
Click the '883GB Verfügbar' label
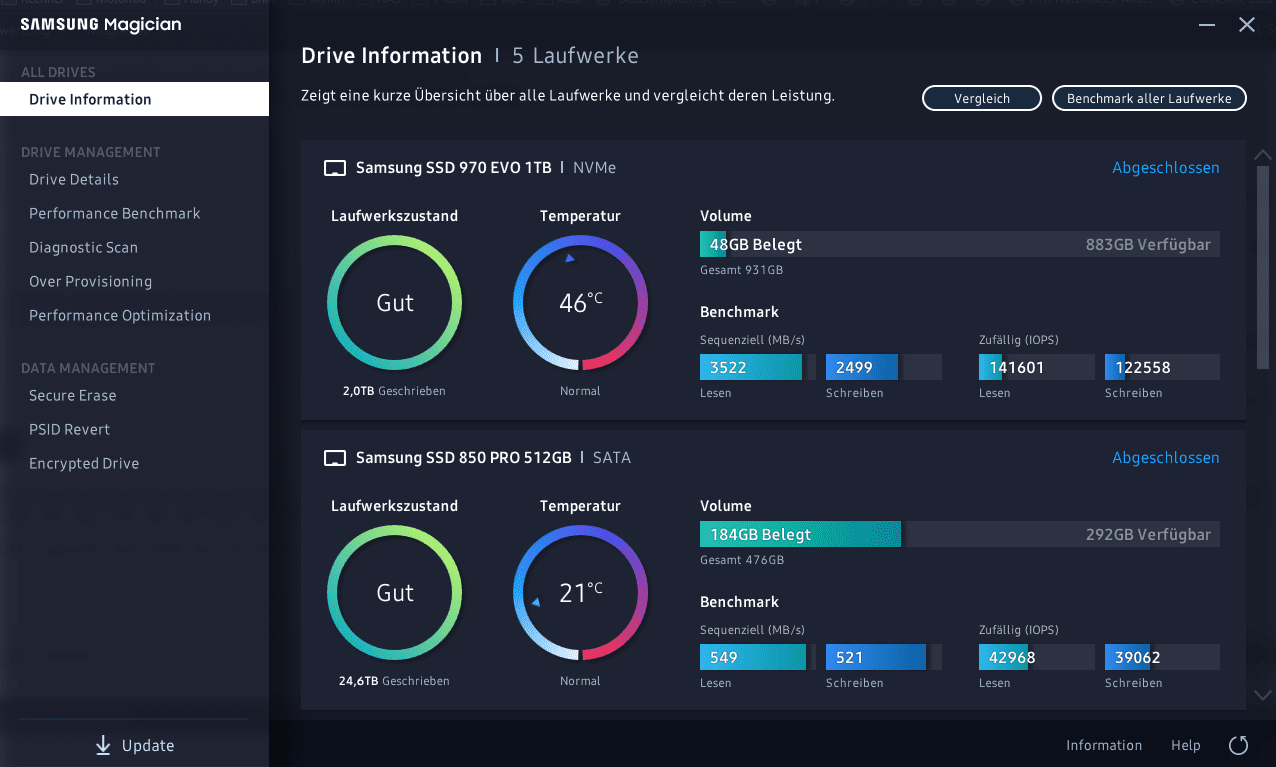[x=1148, y=244]
